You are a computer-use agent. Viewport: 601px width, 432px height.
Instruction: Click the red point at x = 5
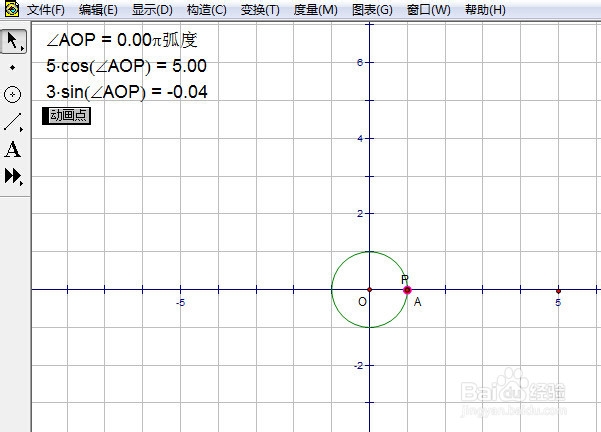click(x=558, y=291)
